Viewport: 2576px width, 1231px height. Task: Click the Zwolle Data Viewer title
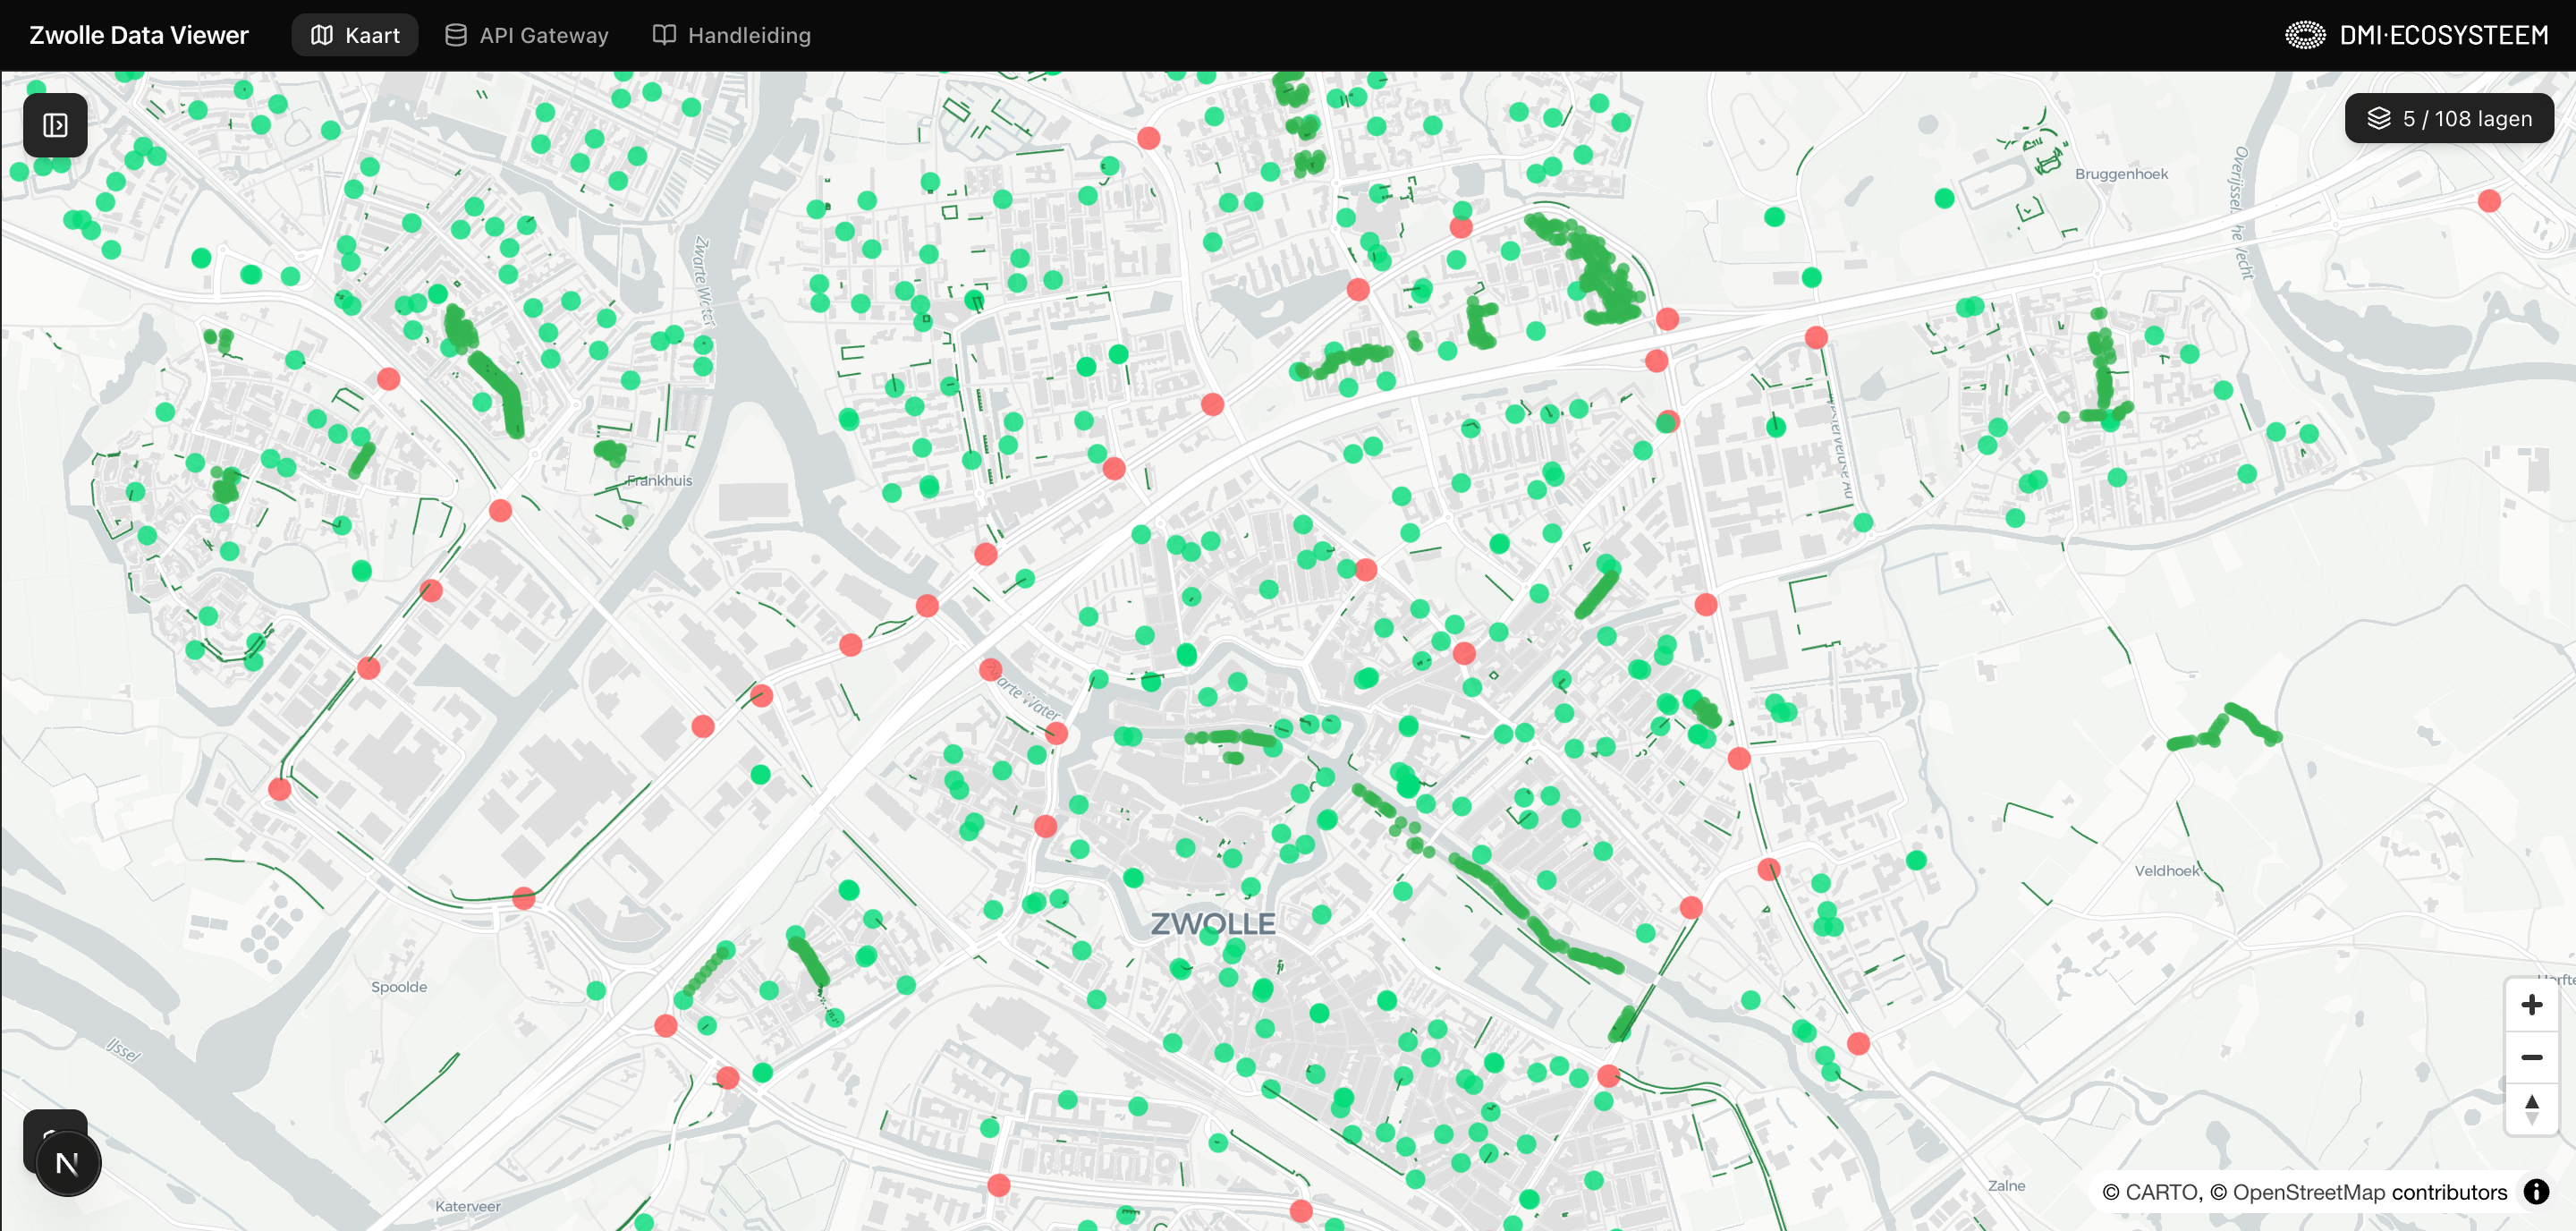[x=138, y=35]
